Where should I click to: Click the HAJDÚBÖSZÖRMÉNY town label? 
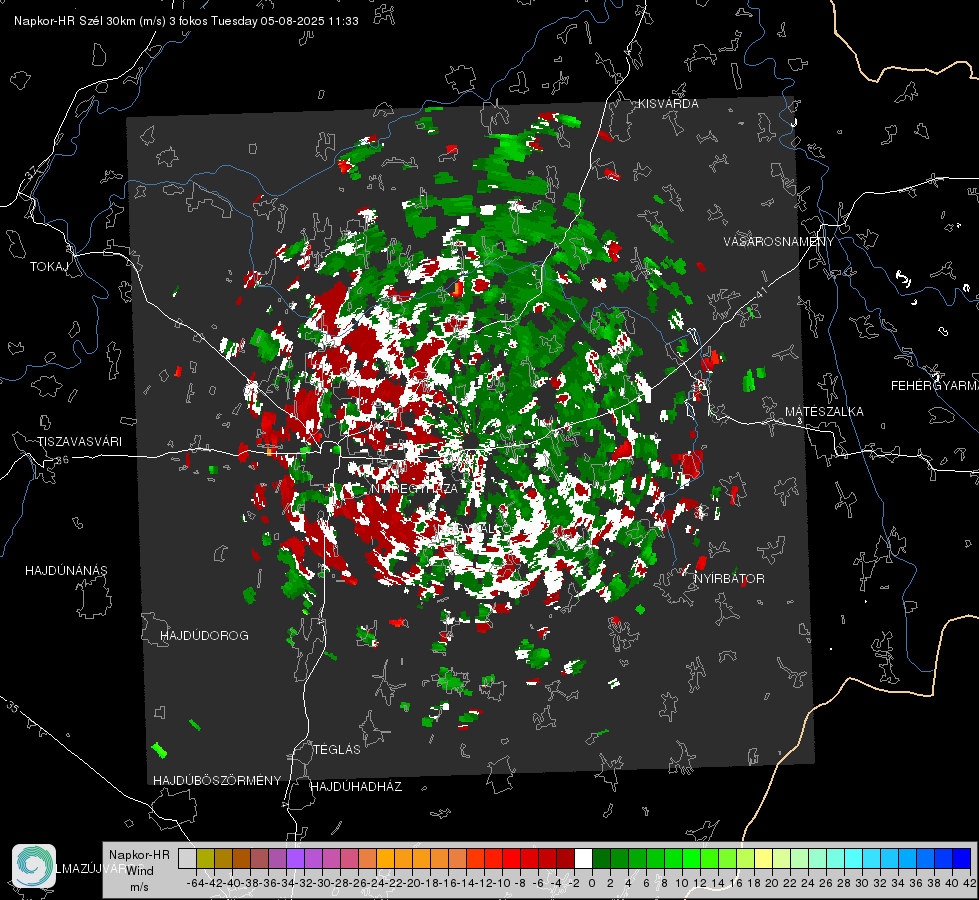point(217,780)
